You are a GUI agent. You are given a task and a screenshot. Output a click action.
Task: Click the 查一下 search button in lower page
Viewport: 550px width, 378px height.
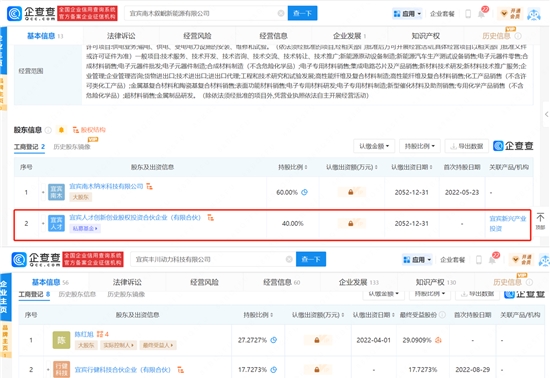[x=311, y=259]
